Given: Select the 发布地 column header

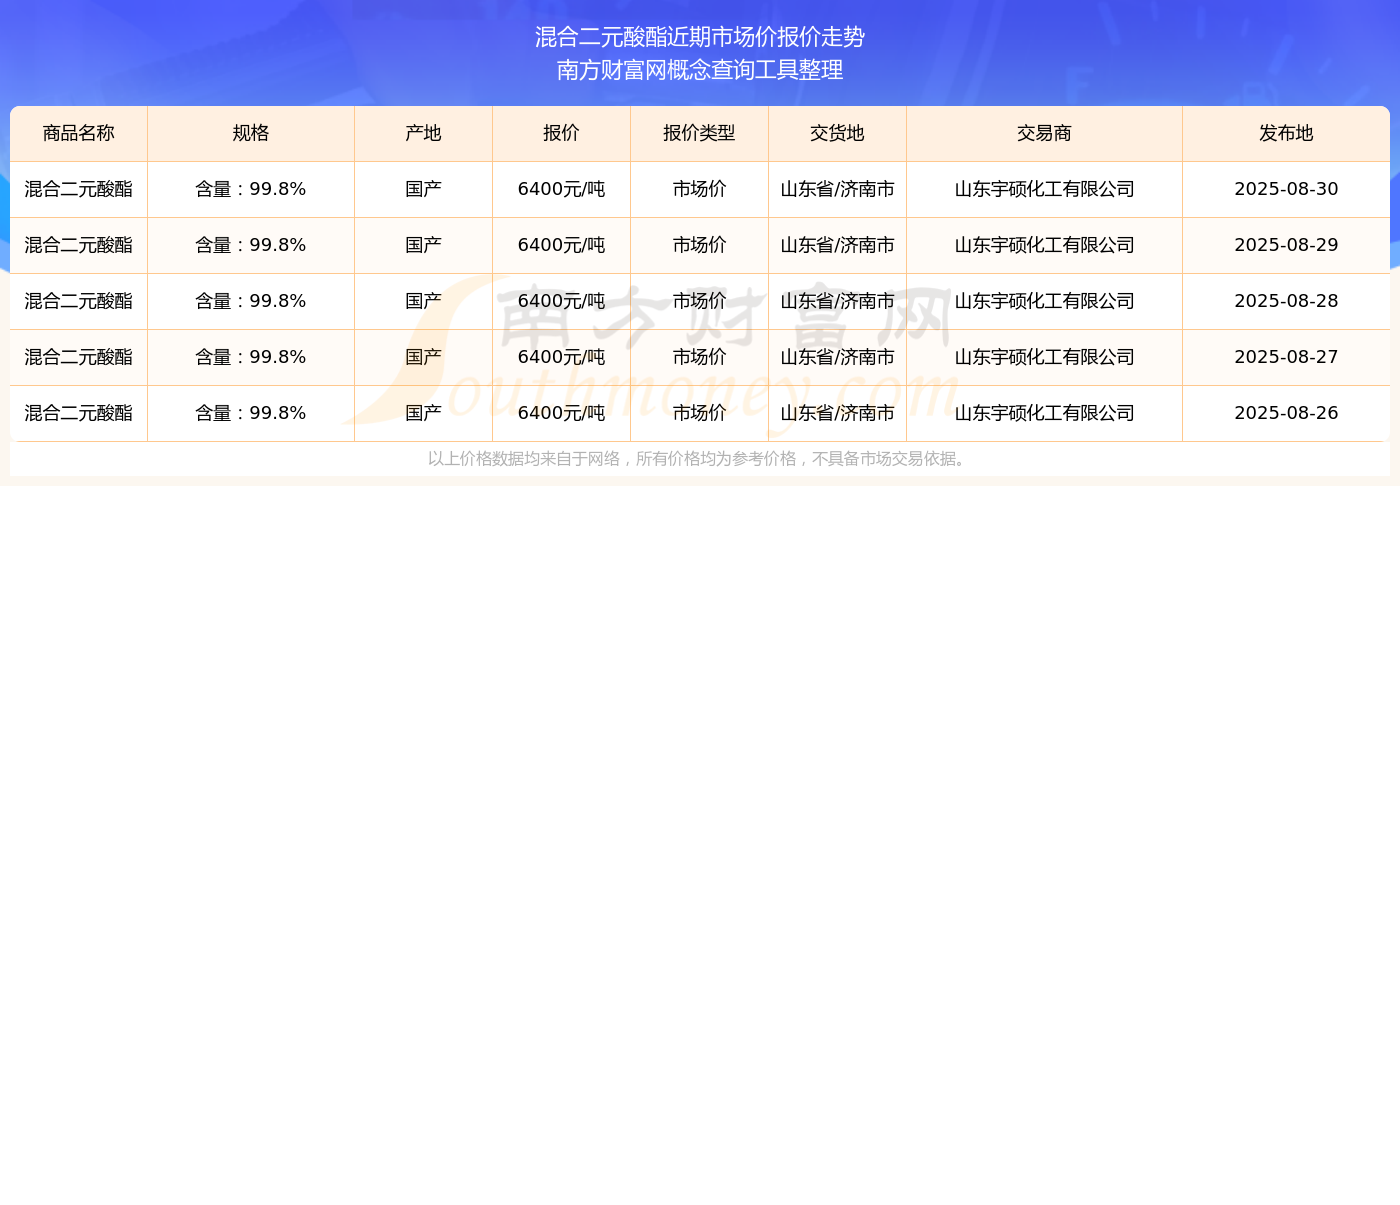Looking at the screenshot, I should click(x=1286, y=134).
